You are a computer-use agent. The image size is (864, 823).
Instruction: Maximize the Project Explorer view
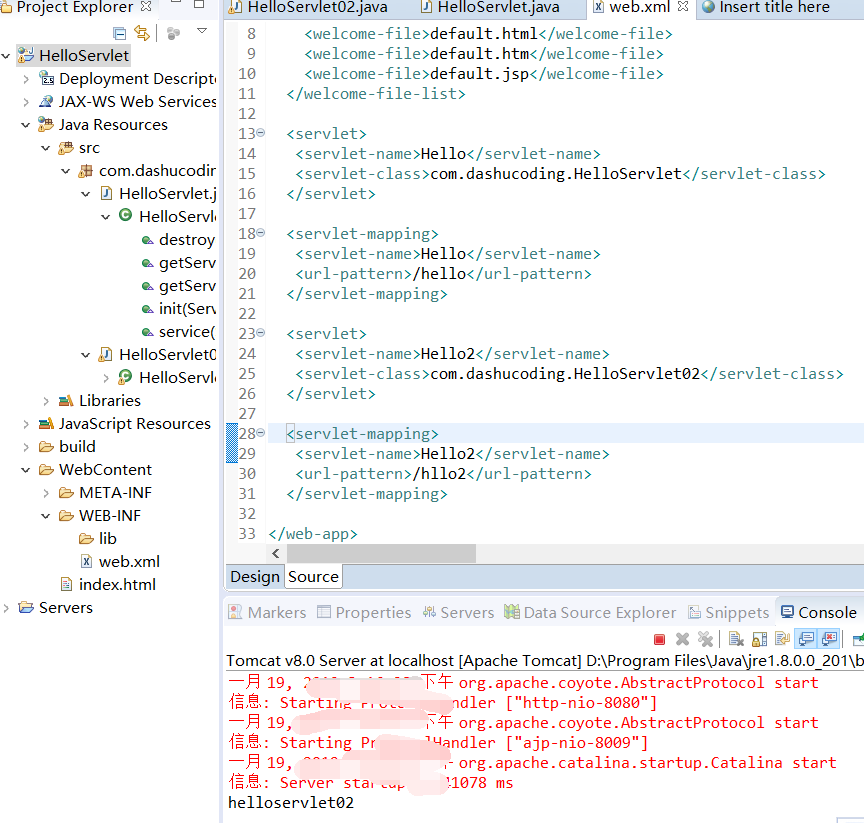(x=199, y=4)
